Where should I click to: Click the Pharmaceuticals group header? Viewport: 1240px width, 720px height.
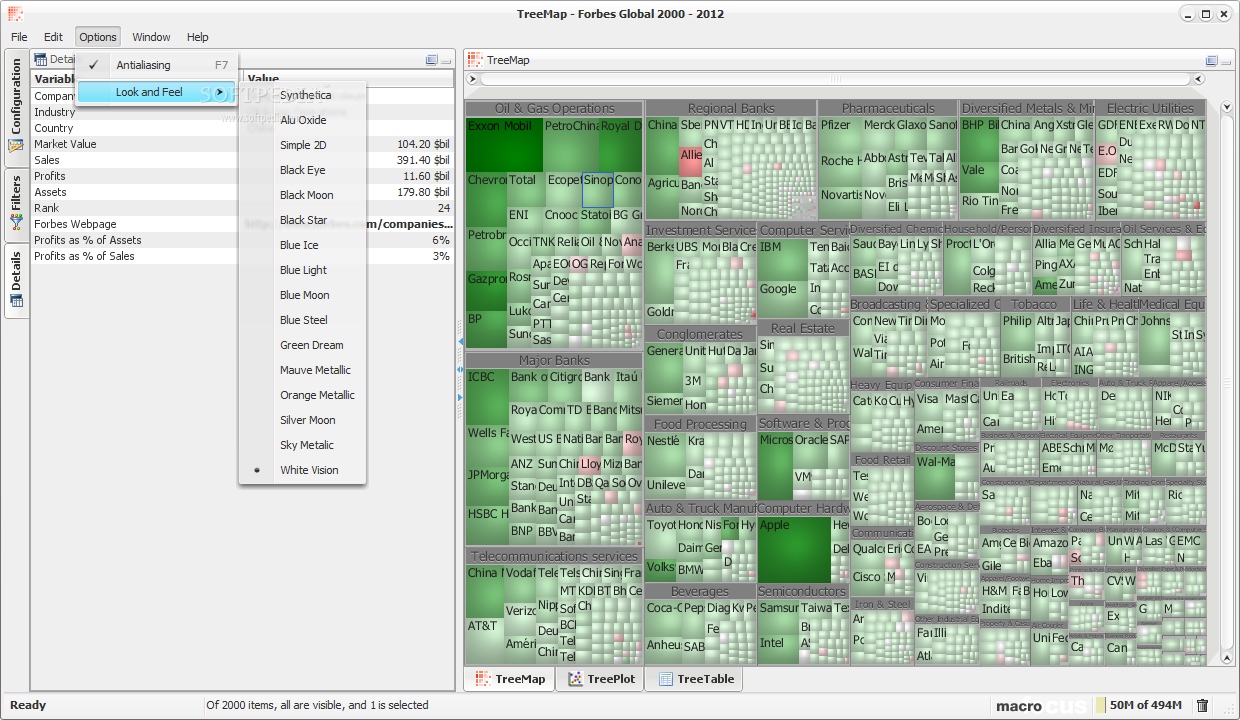(888, 108)
